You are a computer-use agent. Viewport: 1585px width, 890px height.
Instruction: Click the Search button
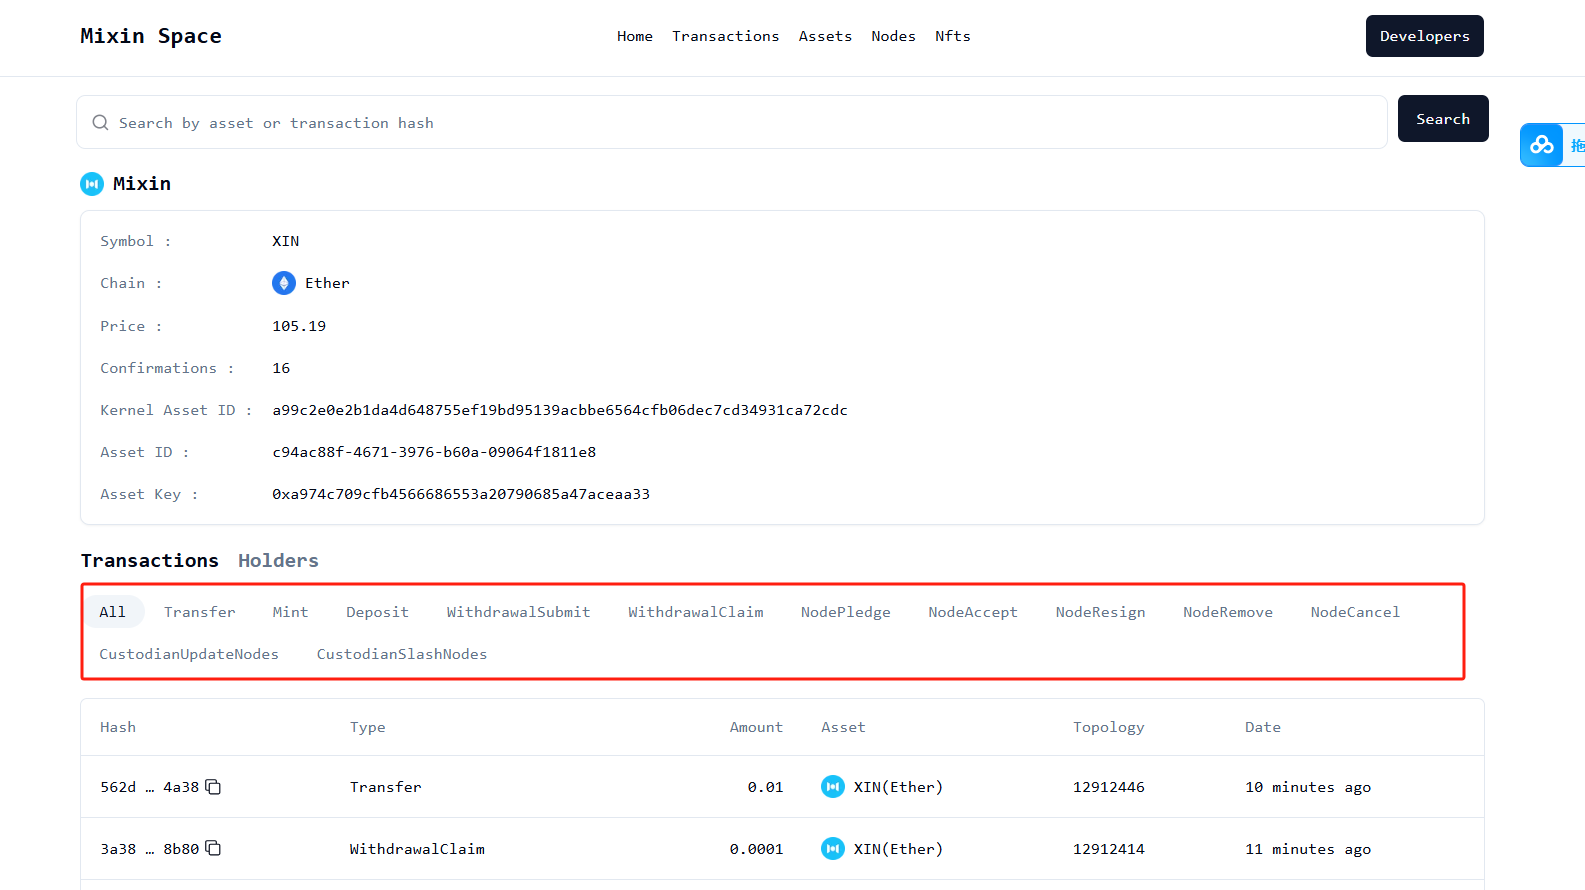(x=1443, y=119)
